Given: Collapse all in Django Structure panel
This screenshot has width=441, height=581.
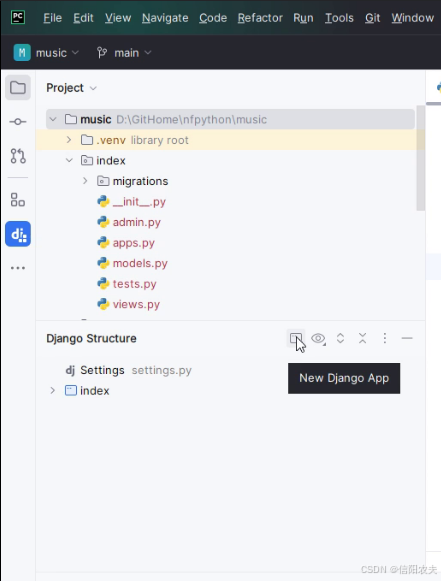Looking at the screenshot, I should [362, 338].
